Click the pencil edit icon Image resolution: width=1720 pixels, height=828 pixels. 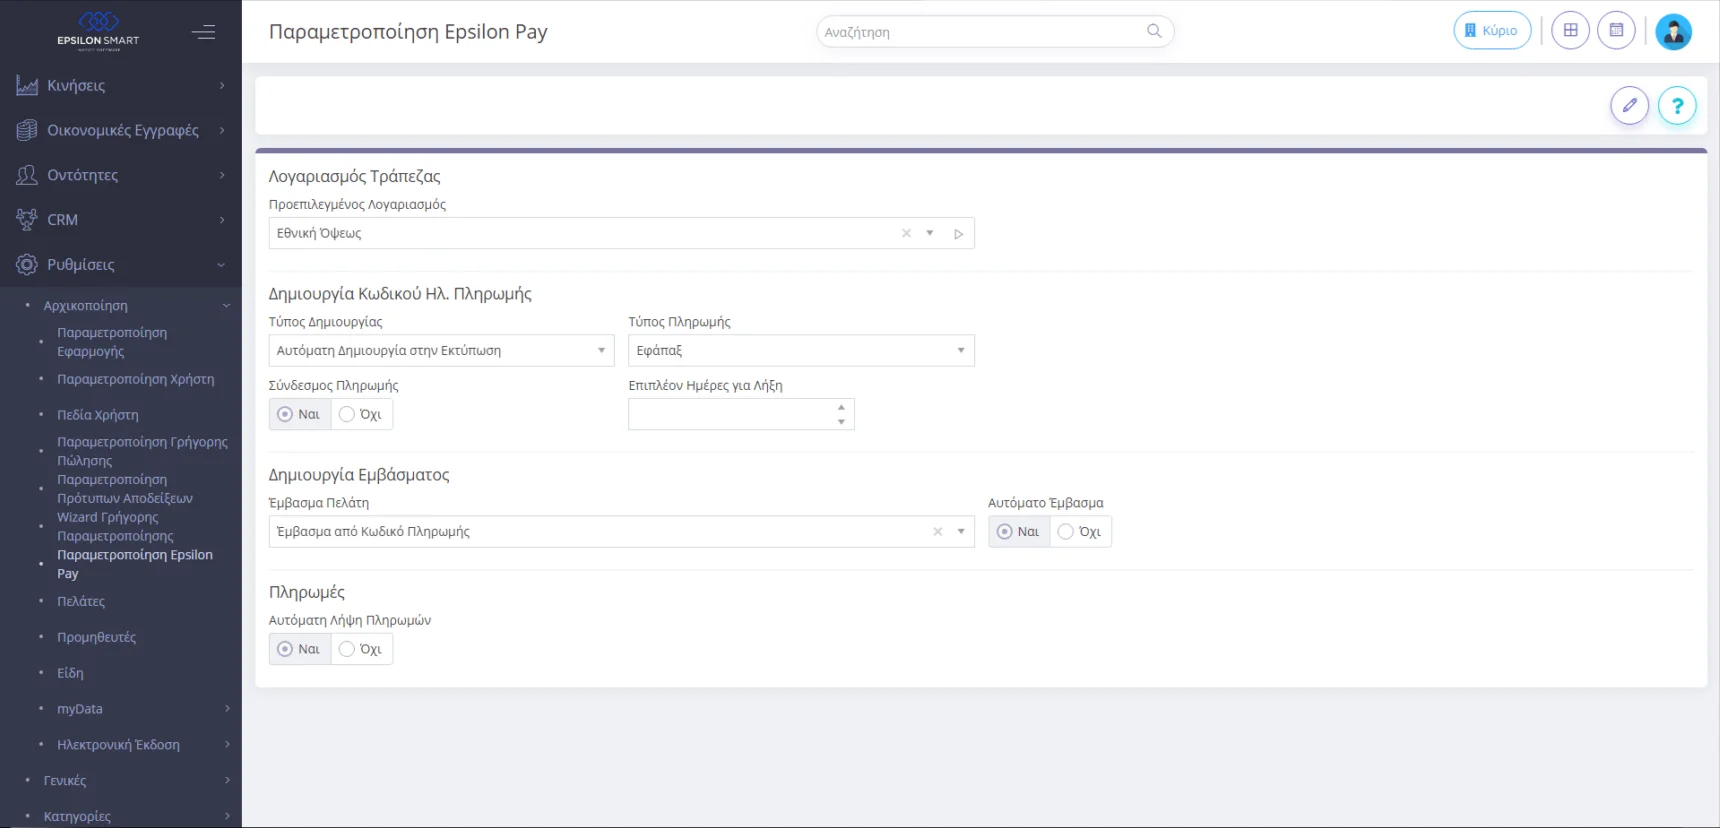coord(1629,105)
